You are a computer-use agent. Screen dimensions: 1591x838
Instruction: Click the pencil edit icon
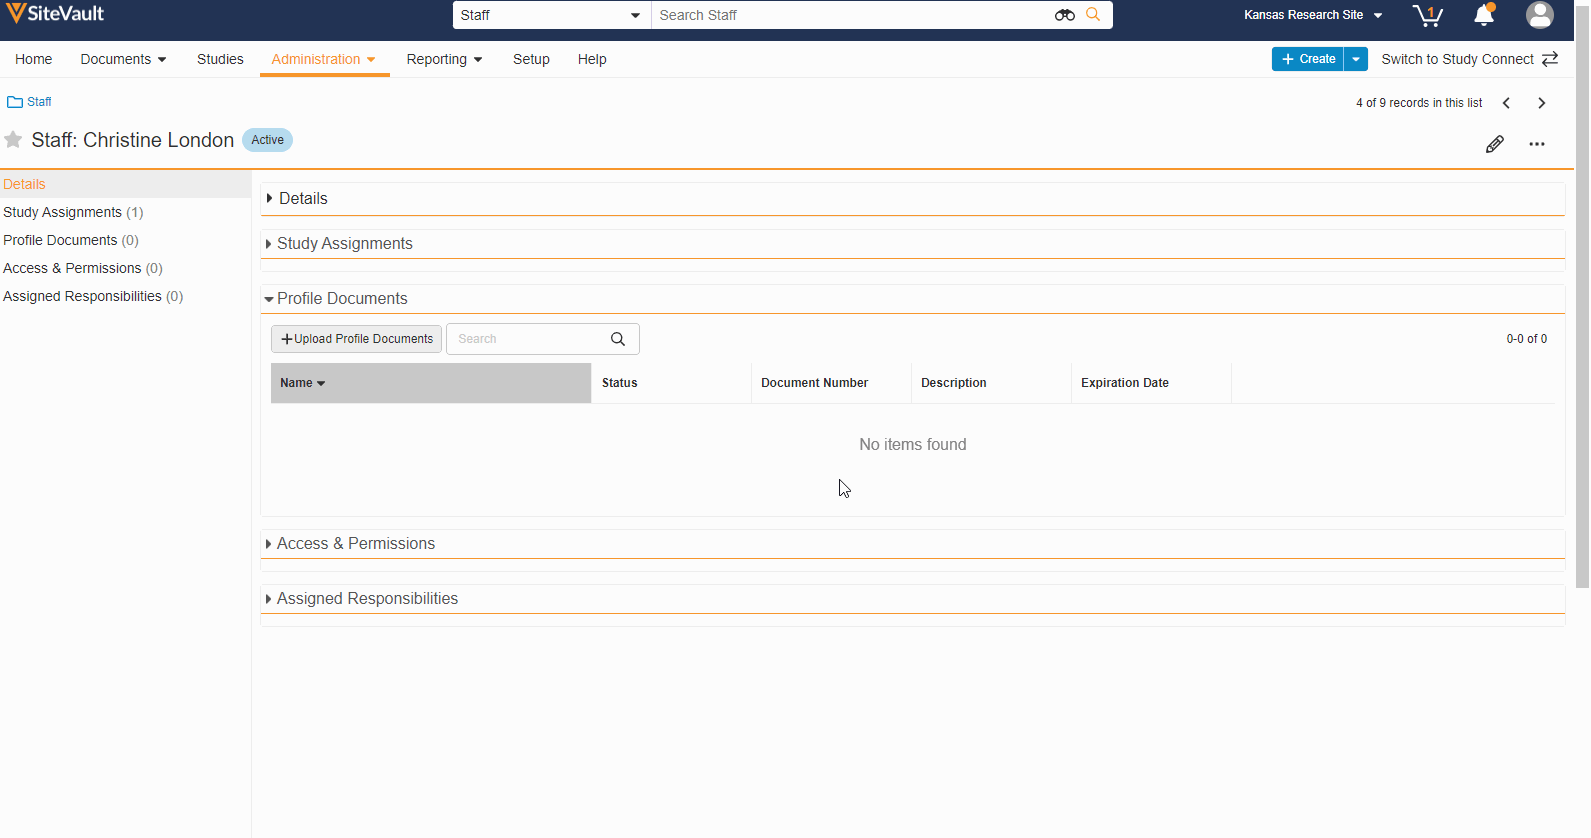[1494, 144]
